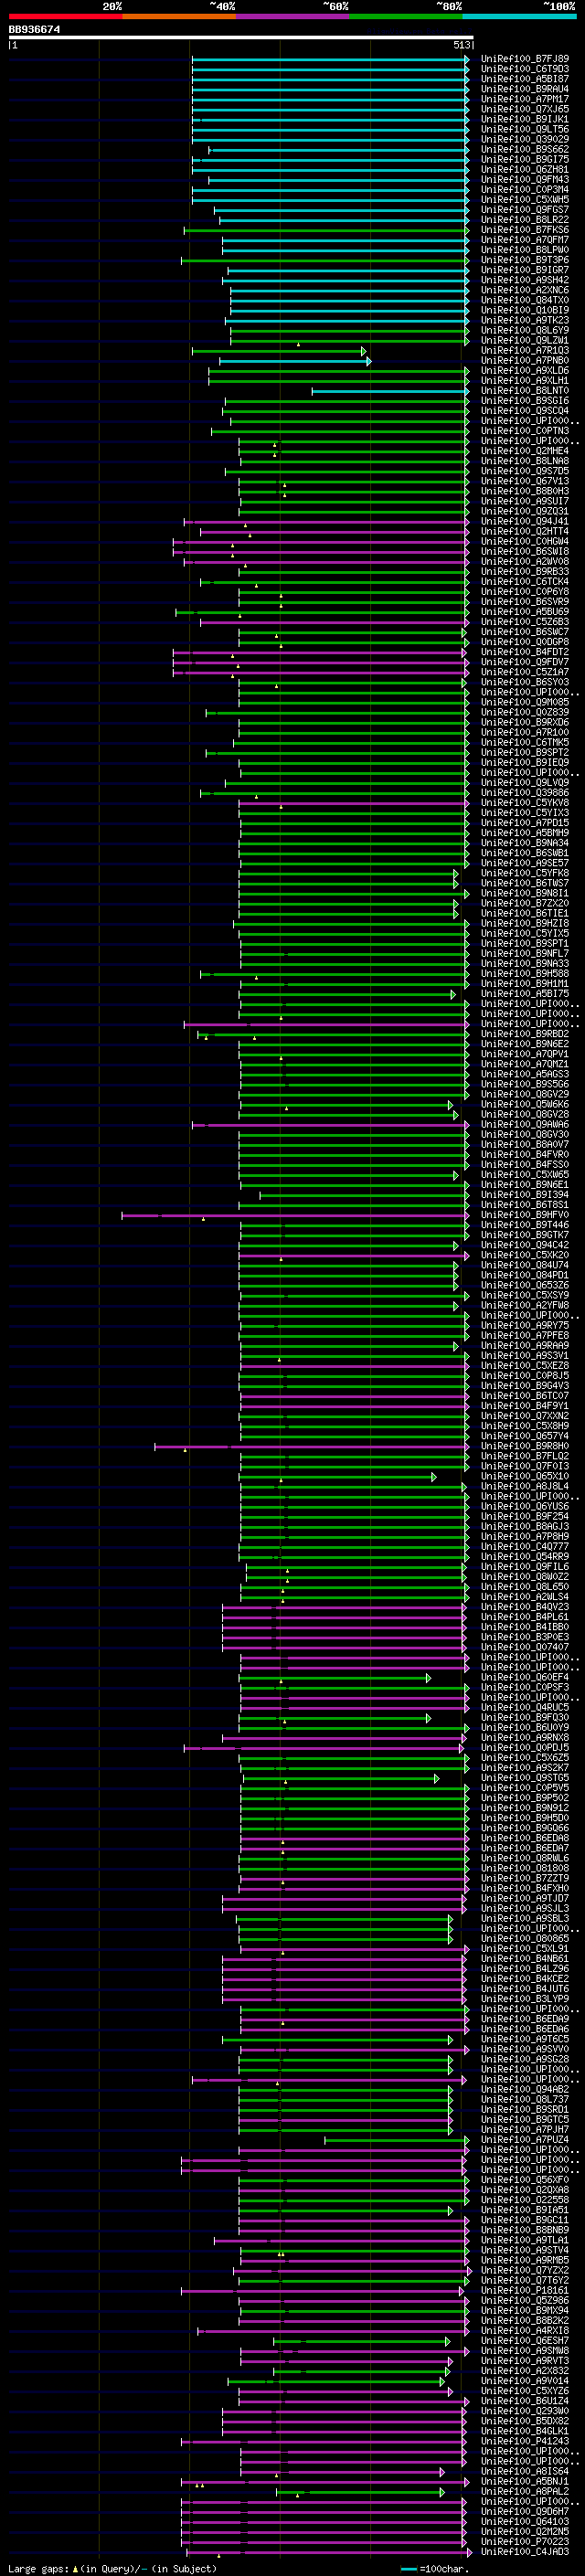Select UniRef100_A7PUZ4 entry

525,2140
